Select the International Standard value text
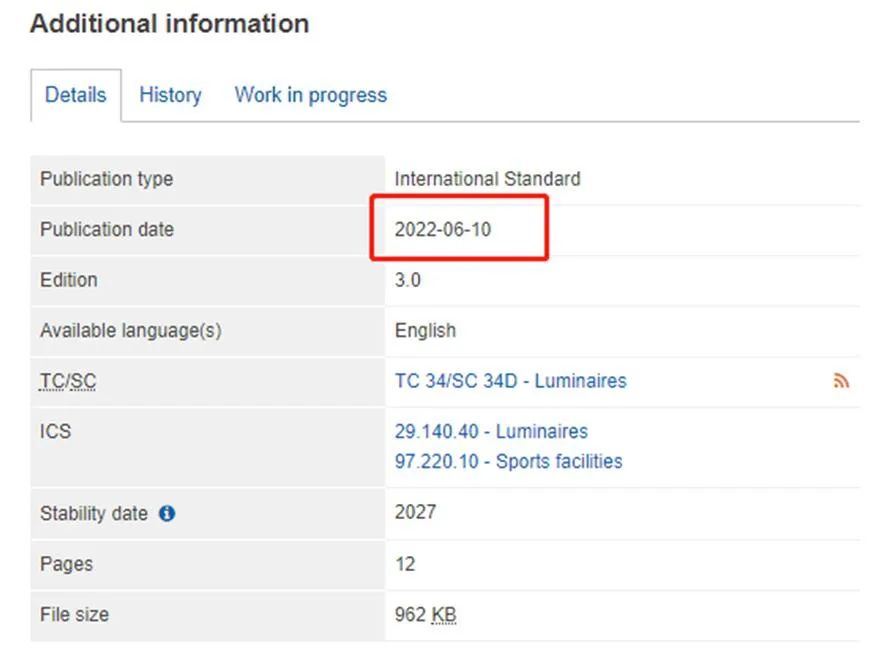Image resolution: width=890 pixels, height=658 pixels. 487,179
